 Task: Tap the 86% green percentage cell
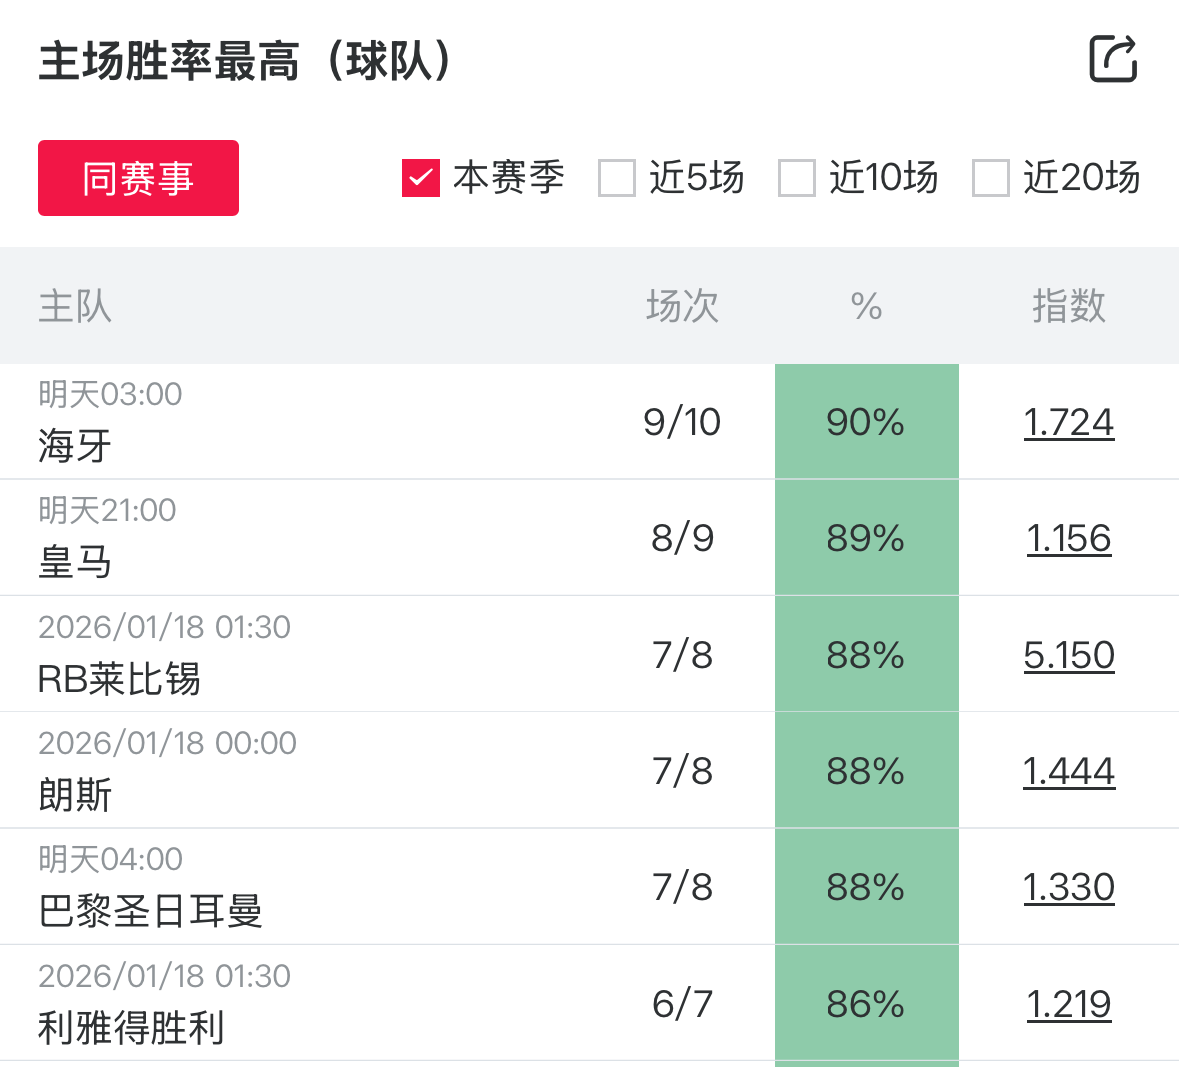point(866,1004)
